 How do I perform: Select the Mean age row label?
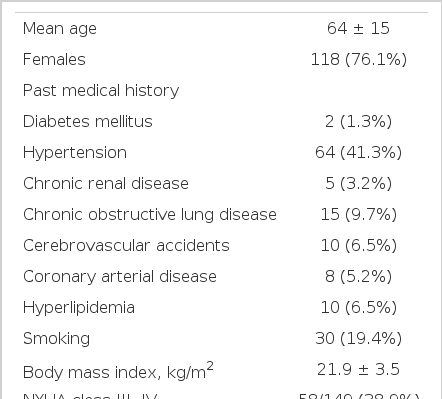[x=60, y=29]
